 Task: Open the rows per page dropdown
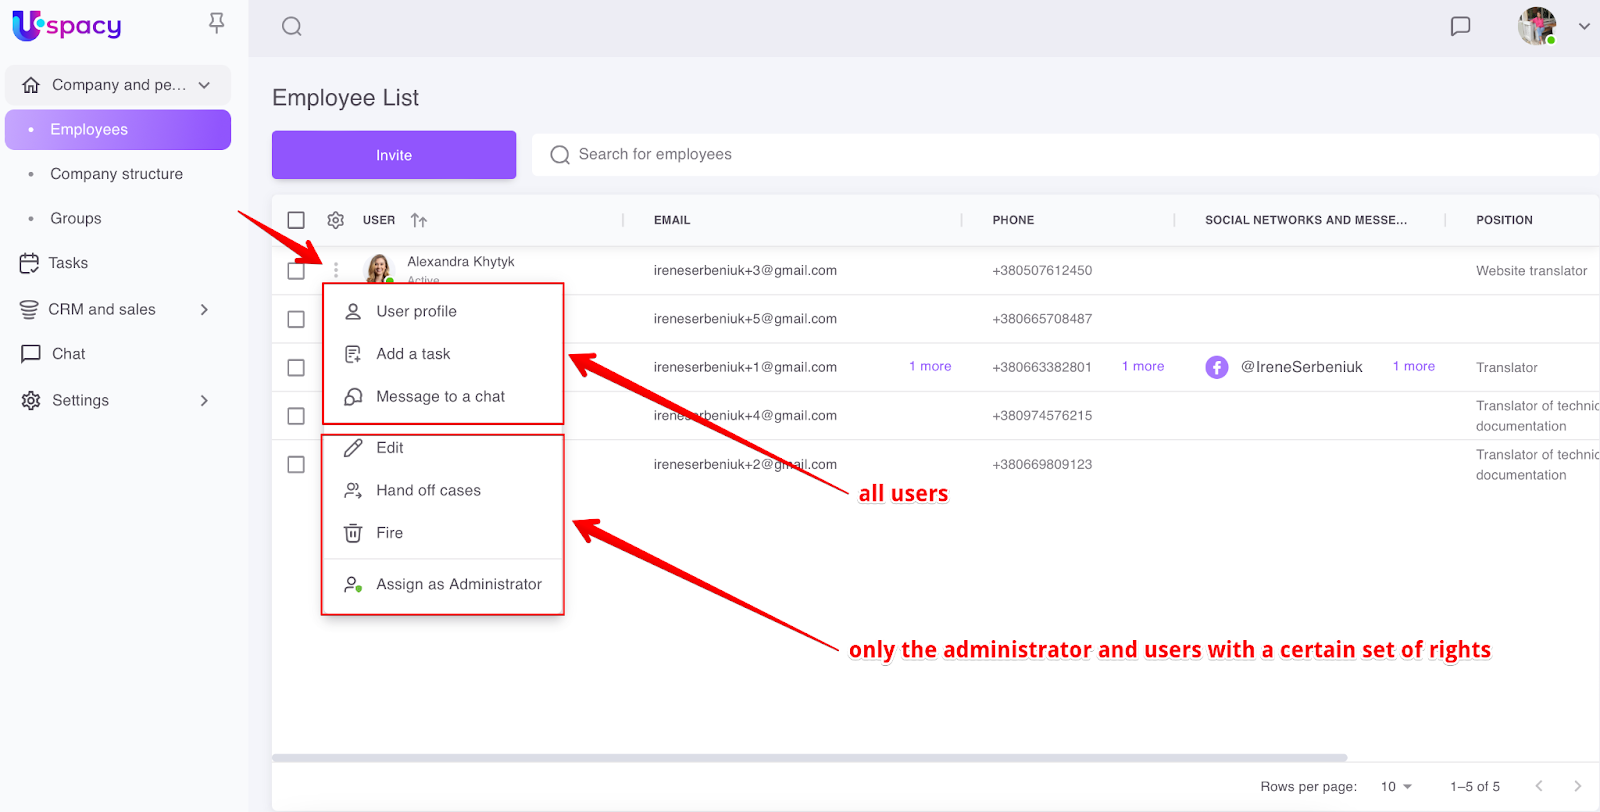1396,787
